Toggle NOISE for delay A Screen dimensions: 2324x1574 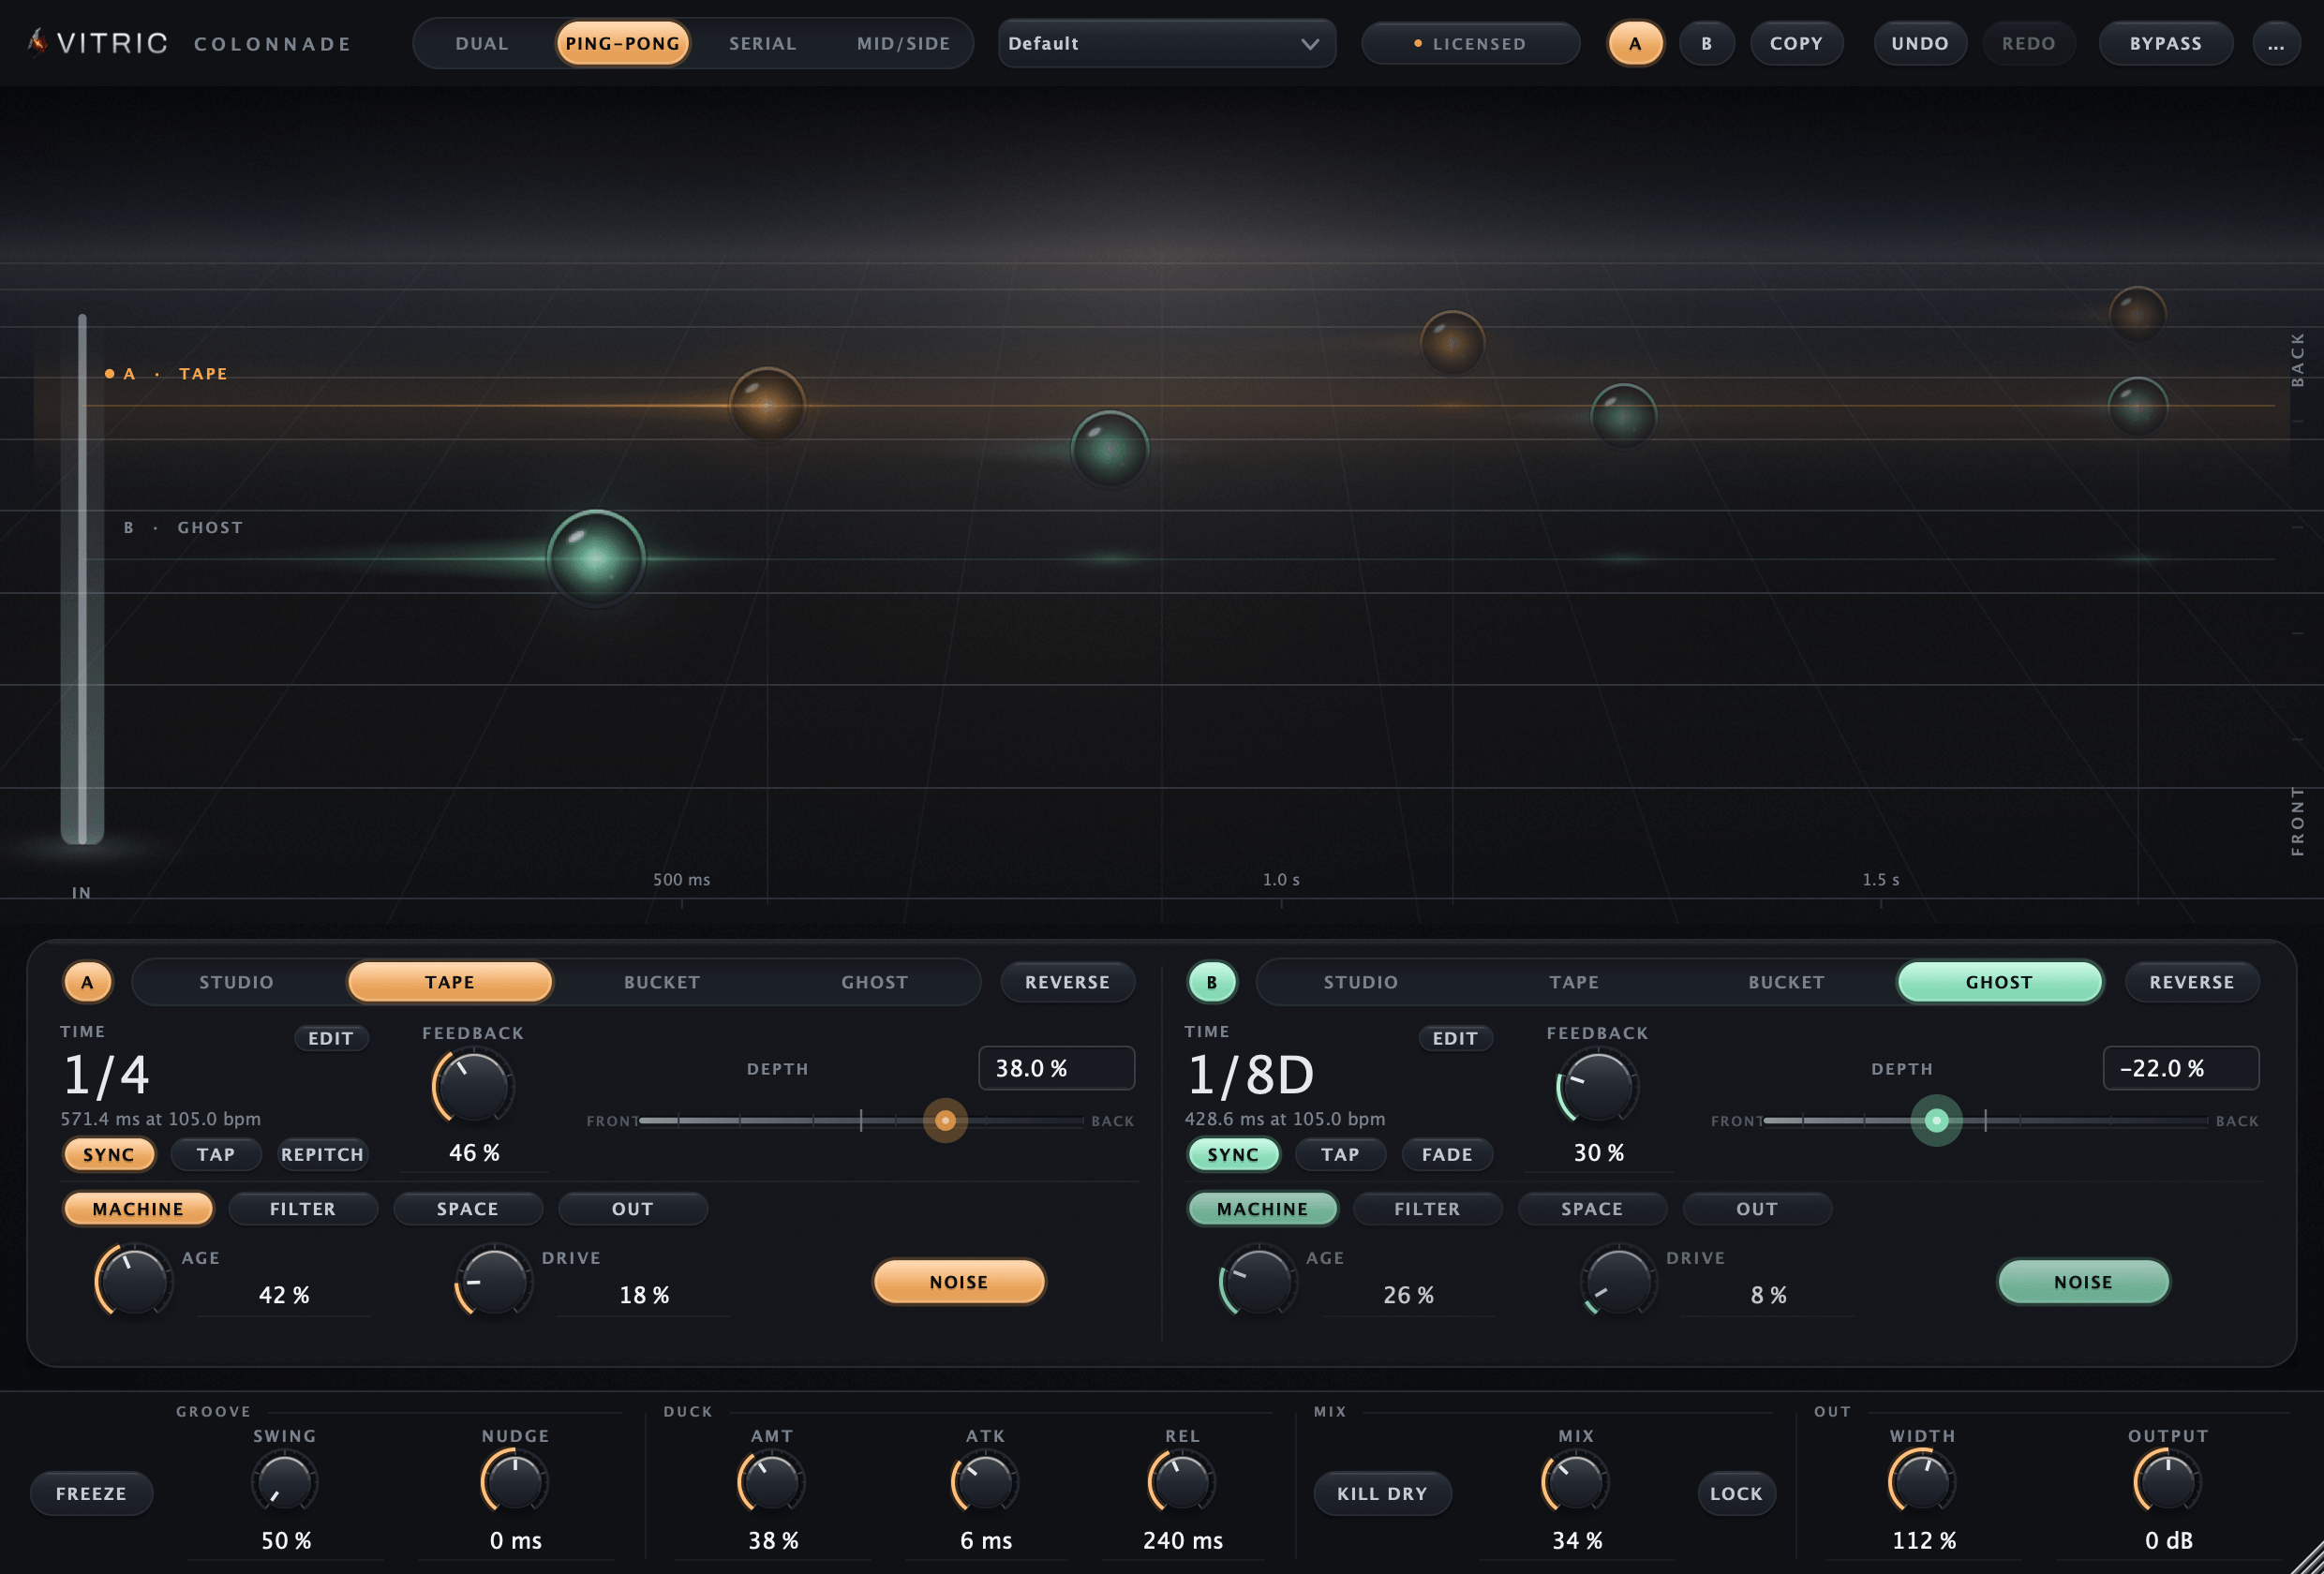point(959,1282)
